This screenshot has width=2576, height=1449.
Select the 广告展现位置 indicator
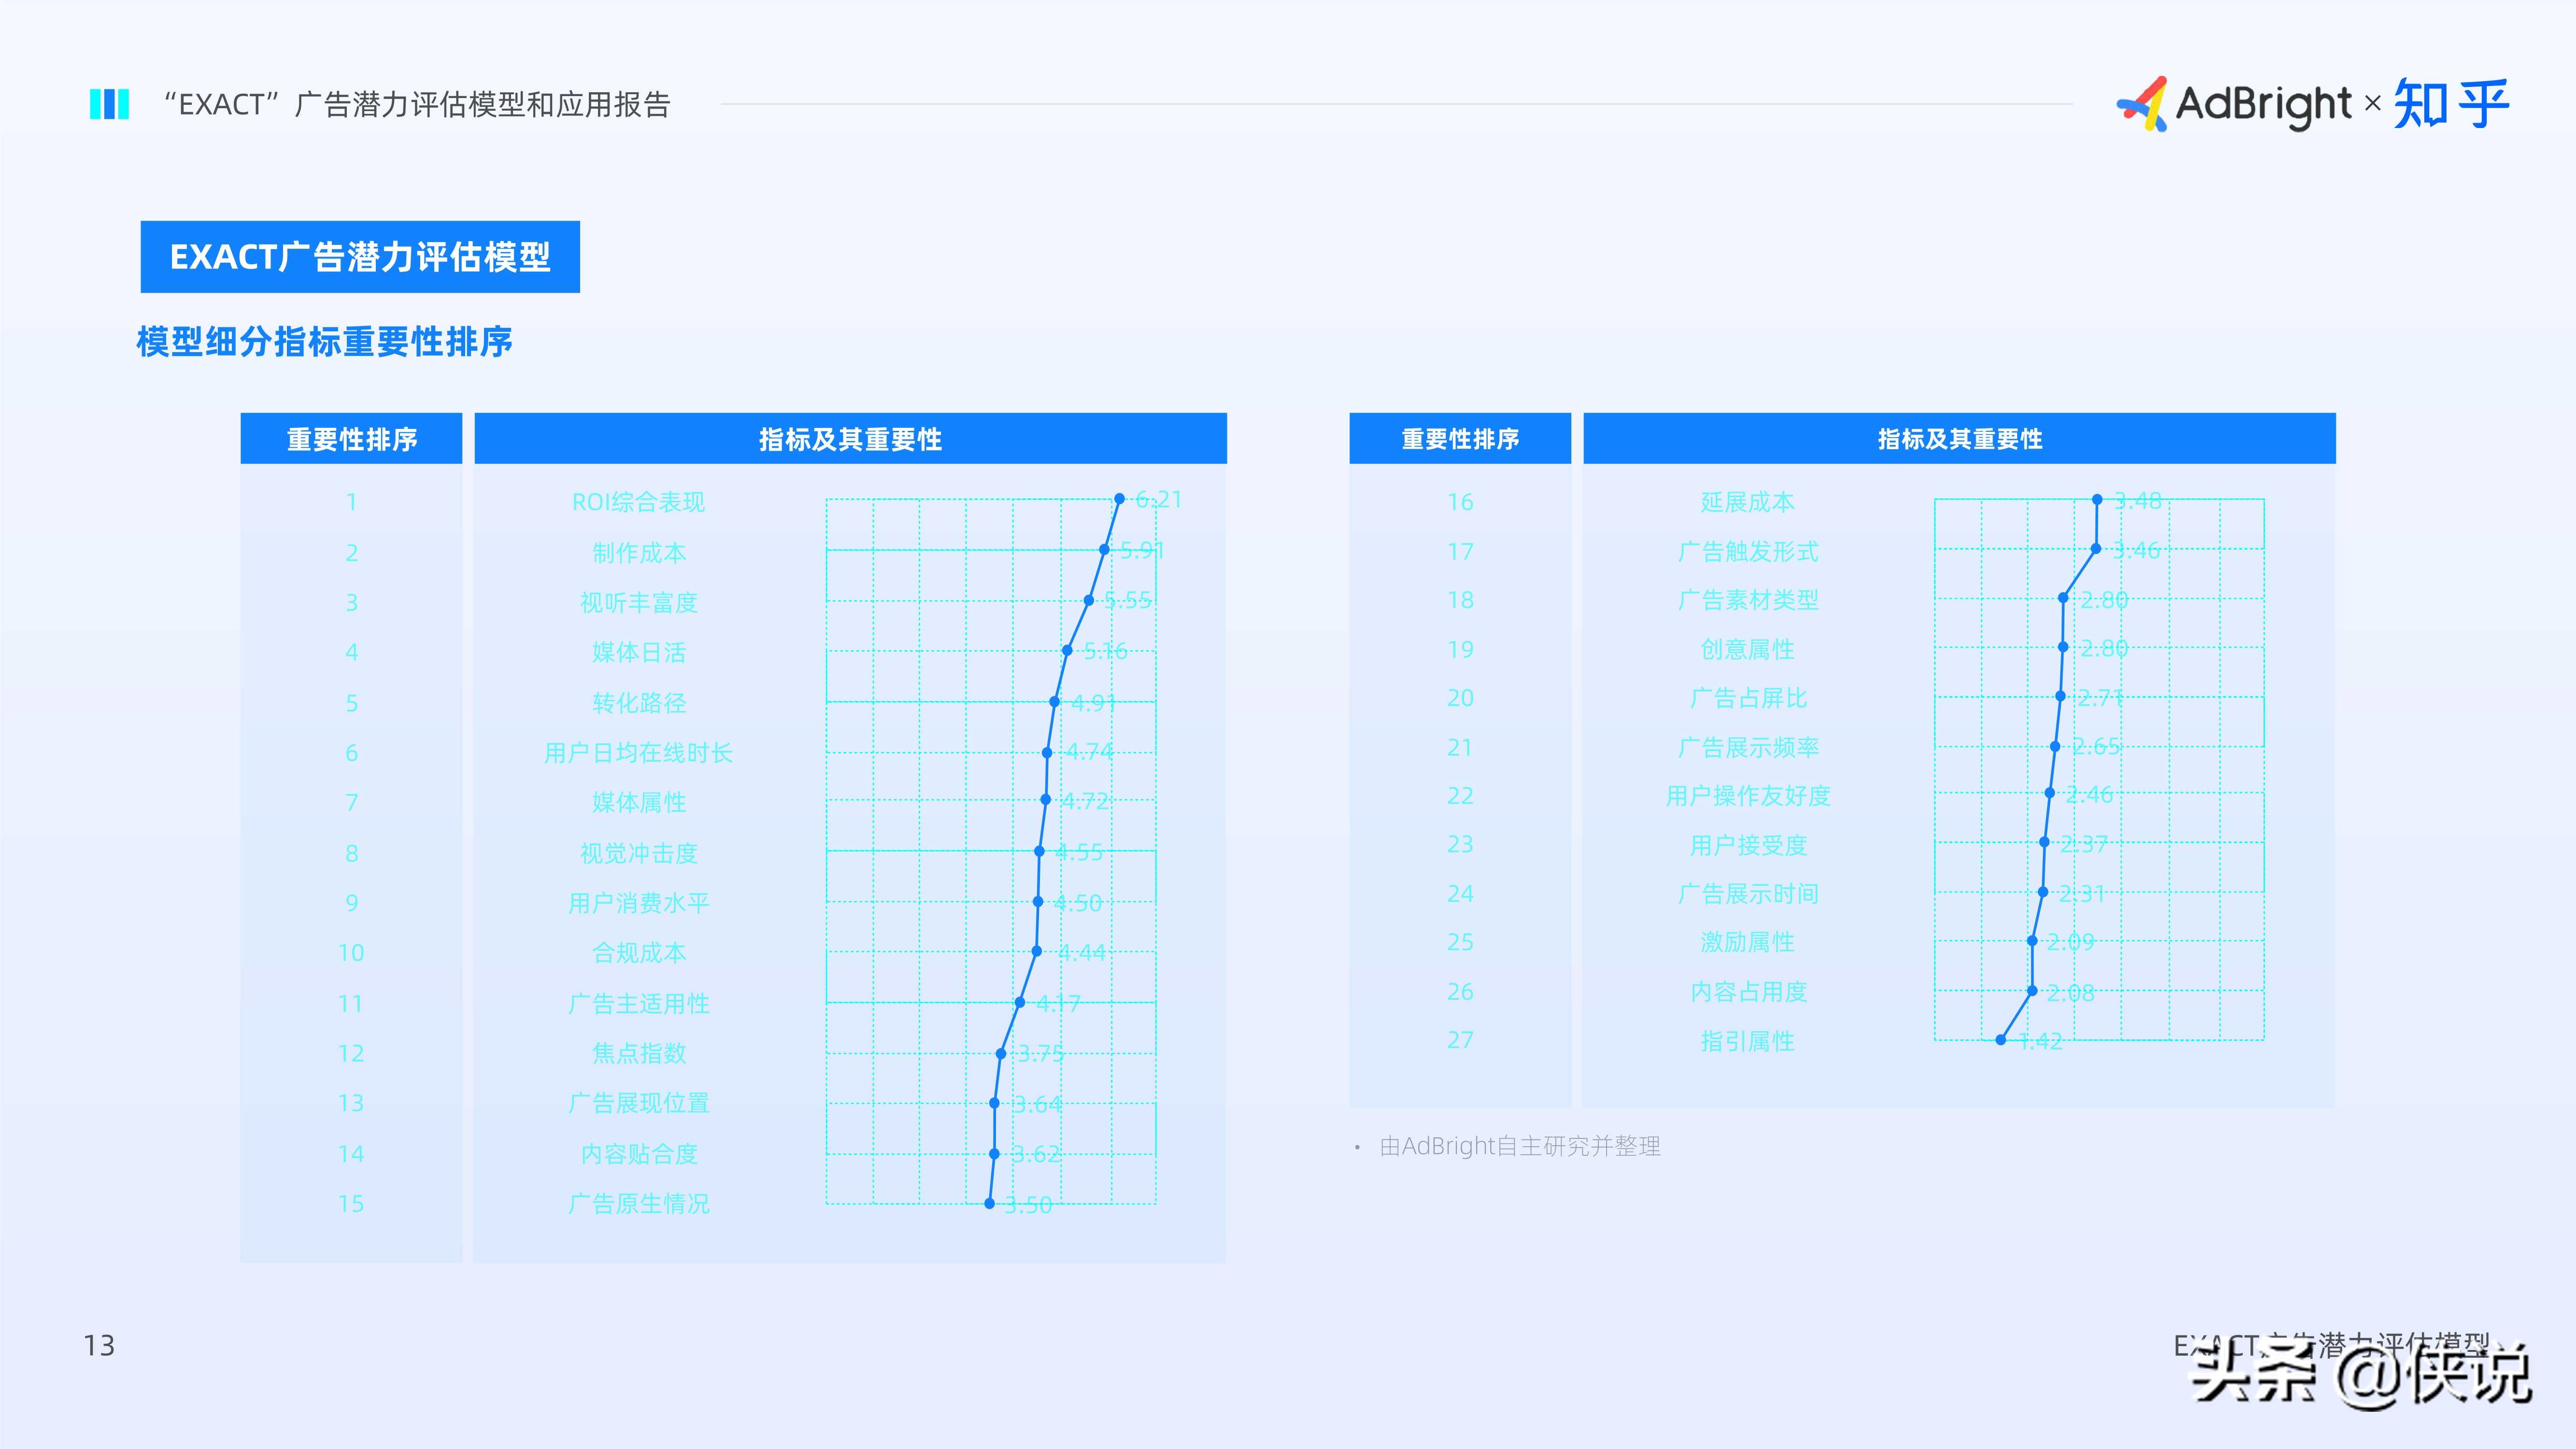638,1103
